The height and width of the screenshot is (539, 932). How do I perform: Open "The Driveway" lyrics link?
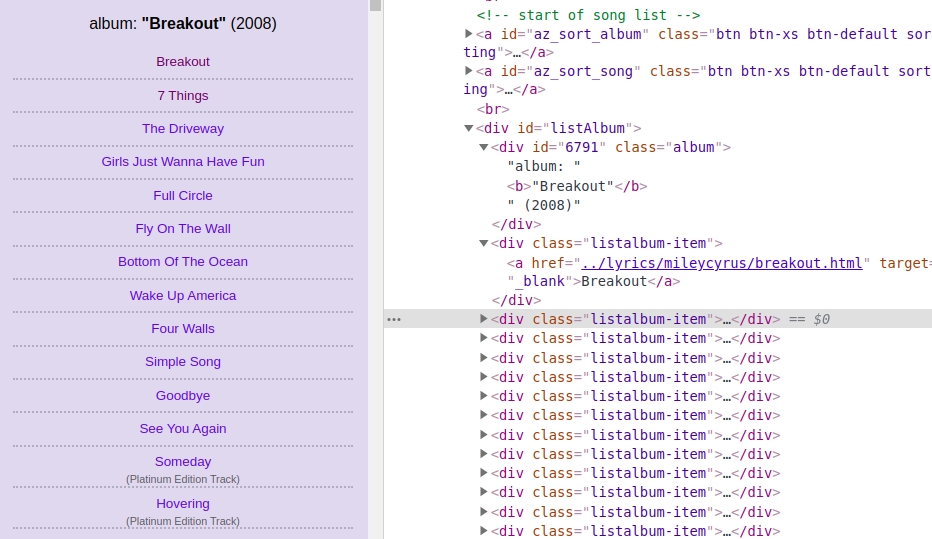pyautogui.click(x=183, y=129)
